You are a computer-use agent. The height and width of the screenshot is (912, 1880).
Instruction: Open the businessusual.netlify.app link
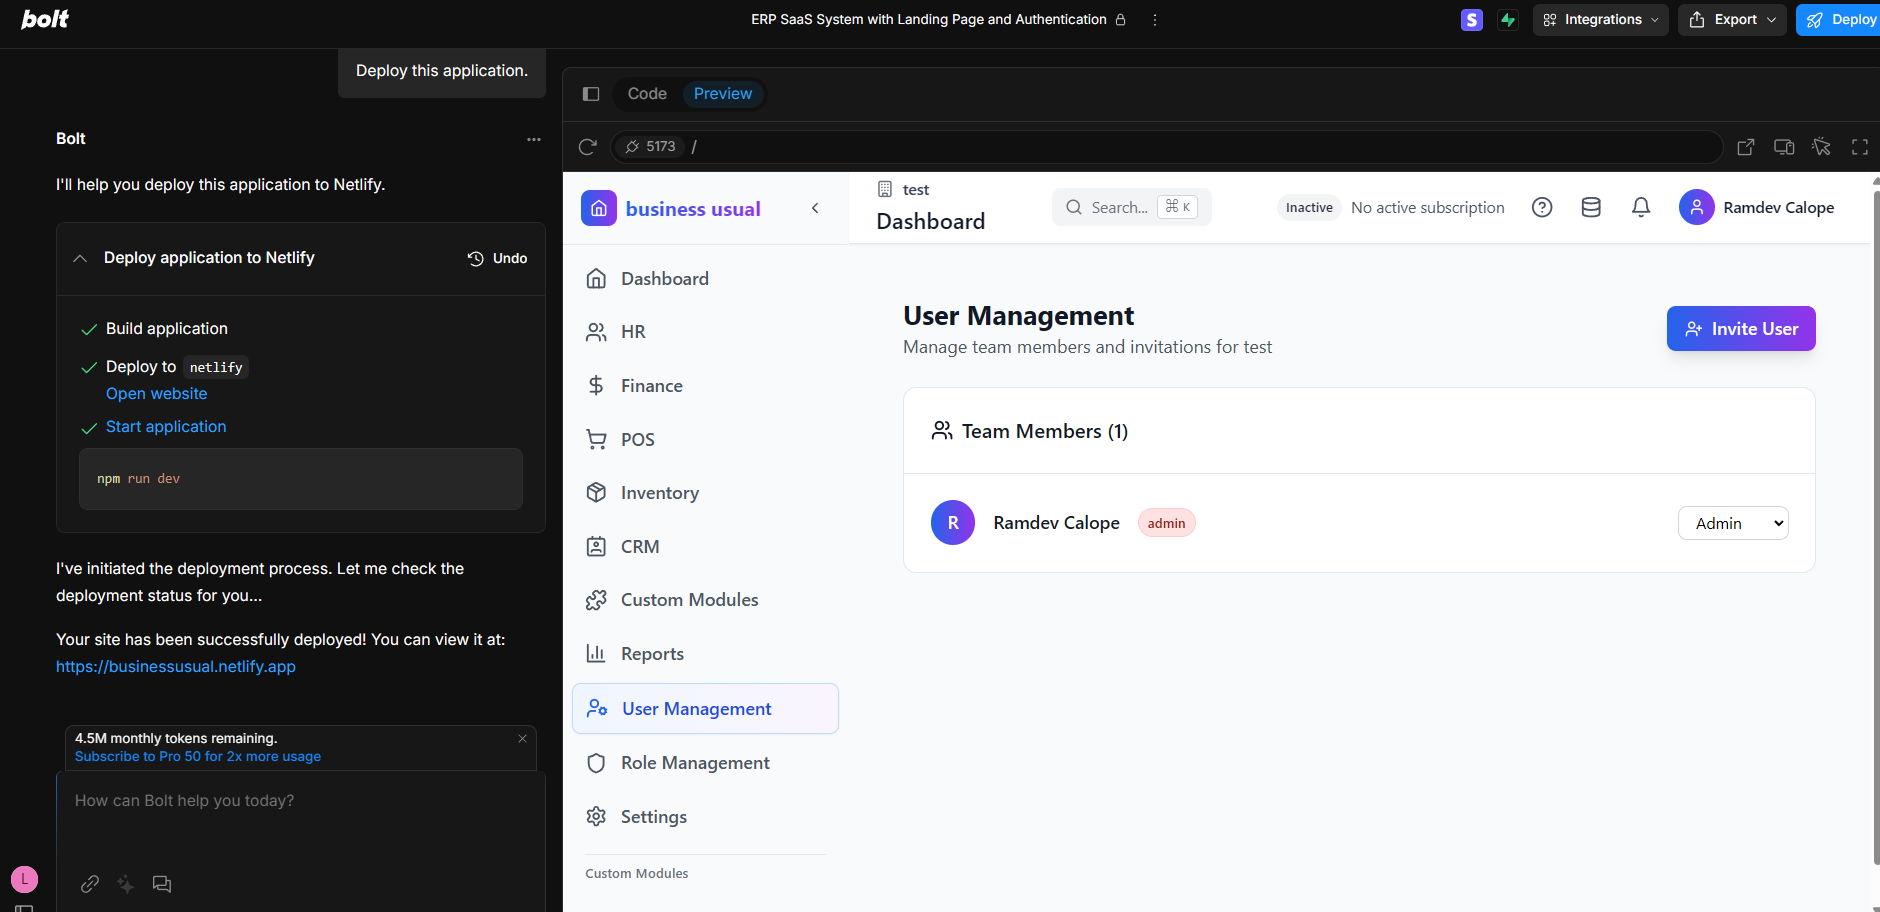coord(176,667)
